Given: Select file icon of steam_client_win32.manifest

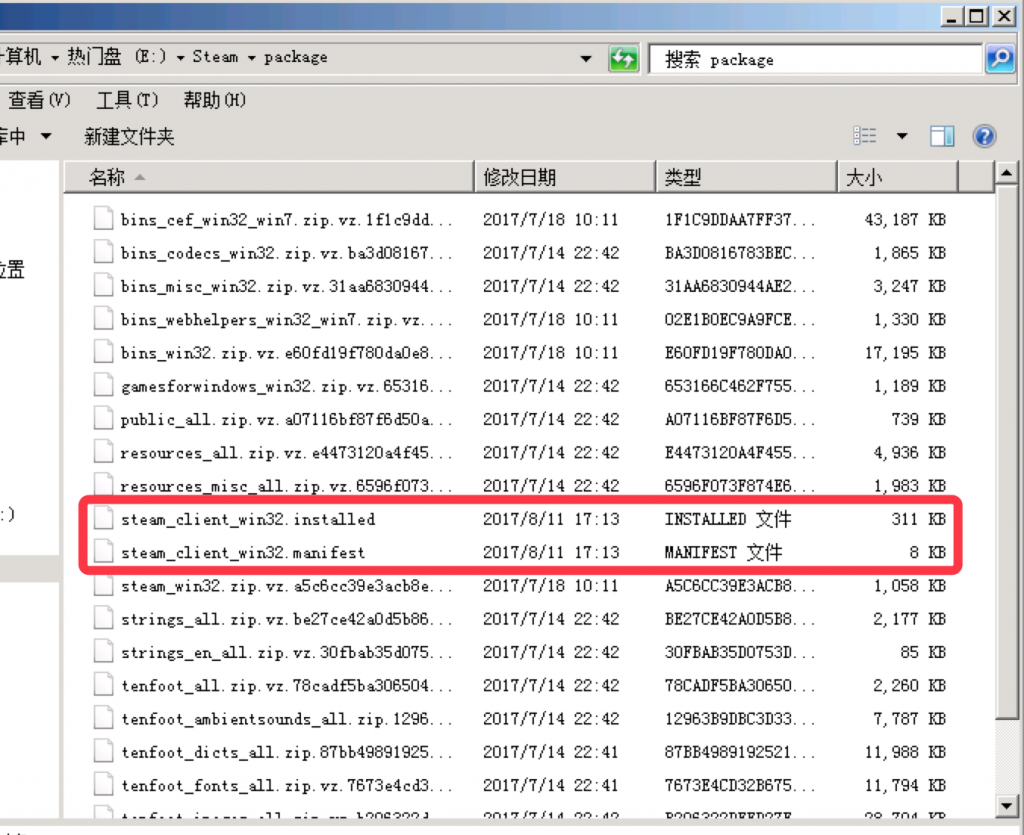Looking at the screenshot, I should pyautogui.click(x=103, y=551).
